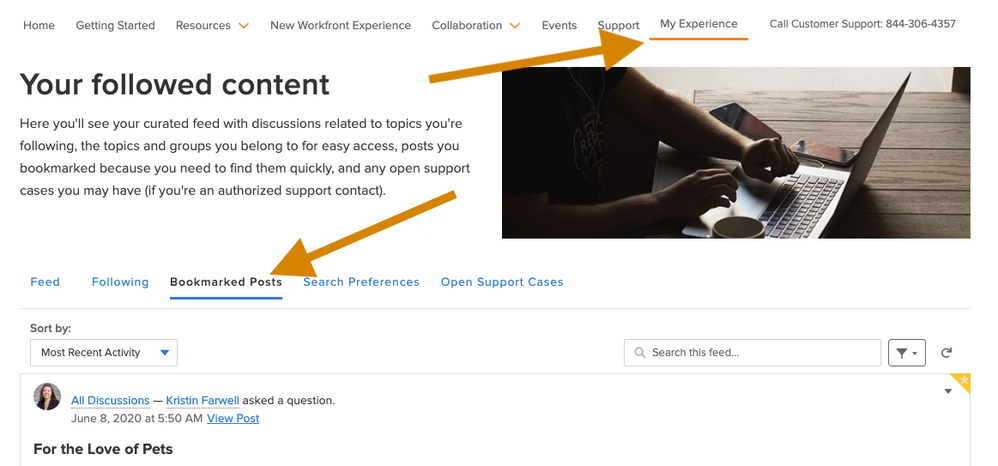This screenshot has width=998, height=466.
Task: Select the My Experience menu item
Action: (698, 24)
